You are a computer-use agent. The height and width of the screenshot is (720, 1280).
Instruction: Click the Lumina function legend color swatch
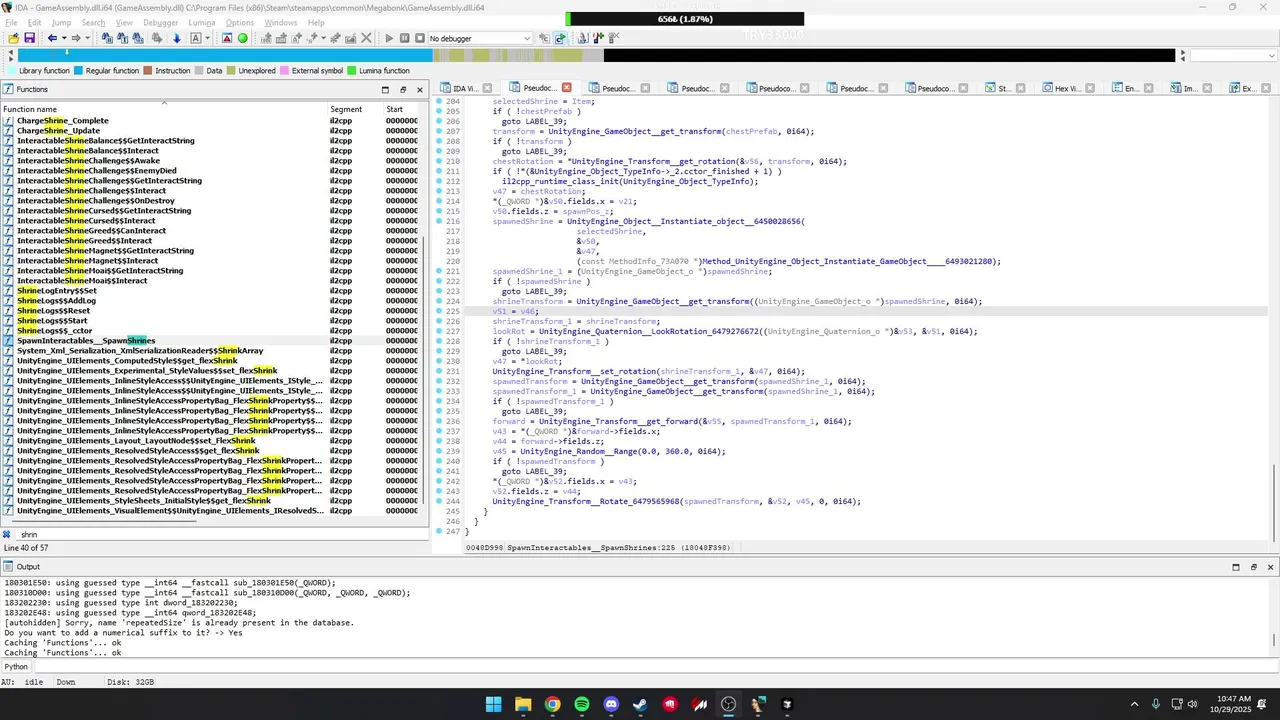coord(352,71)
